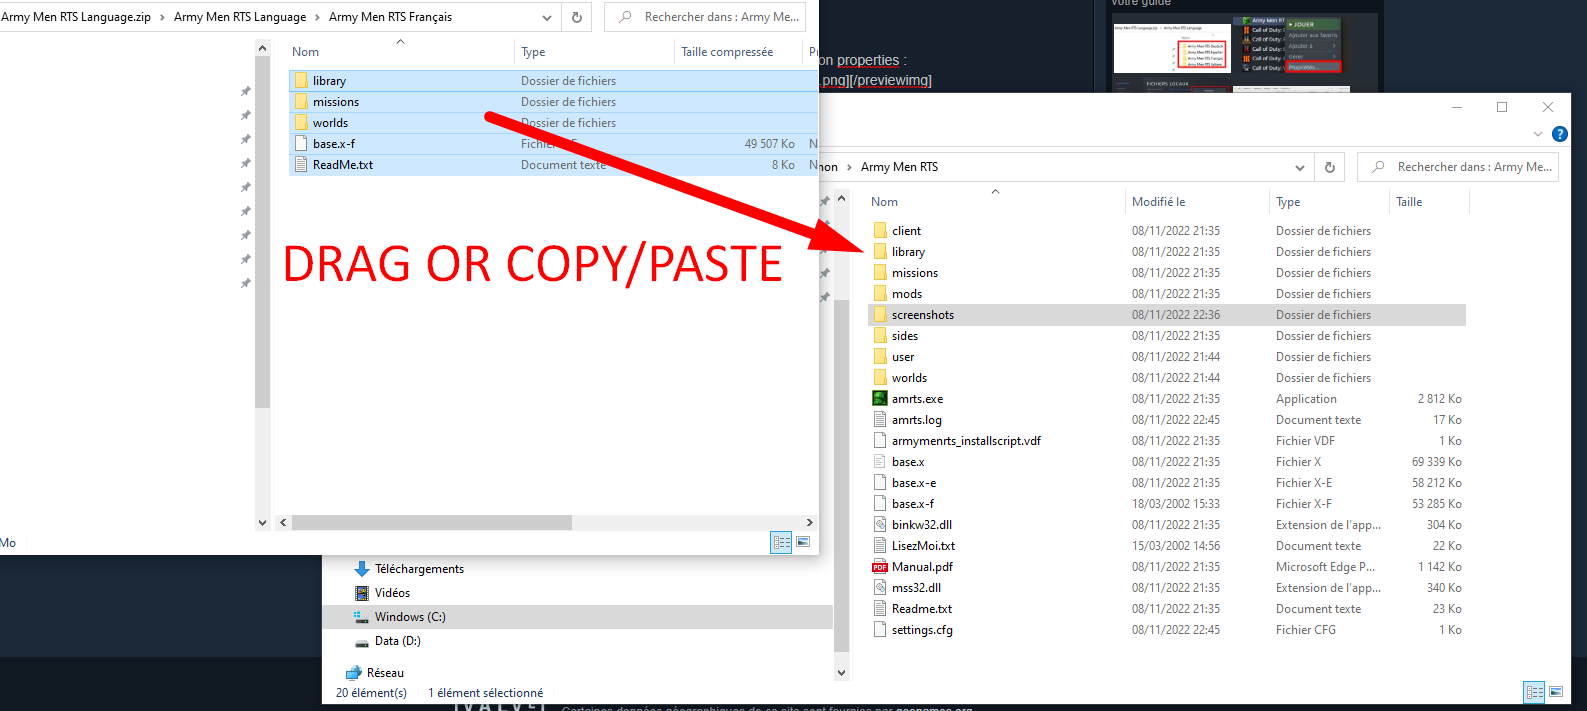The image size is (1587, 711).
Task: Click scroll-down arrow of zip window sidebar
Action: pyautogui.click(x=262, y=522)
